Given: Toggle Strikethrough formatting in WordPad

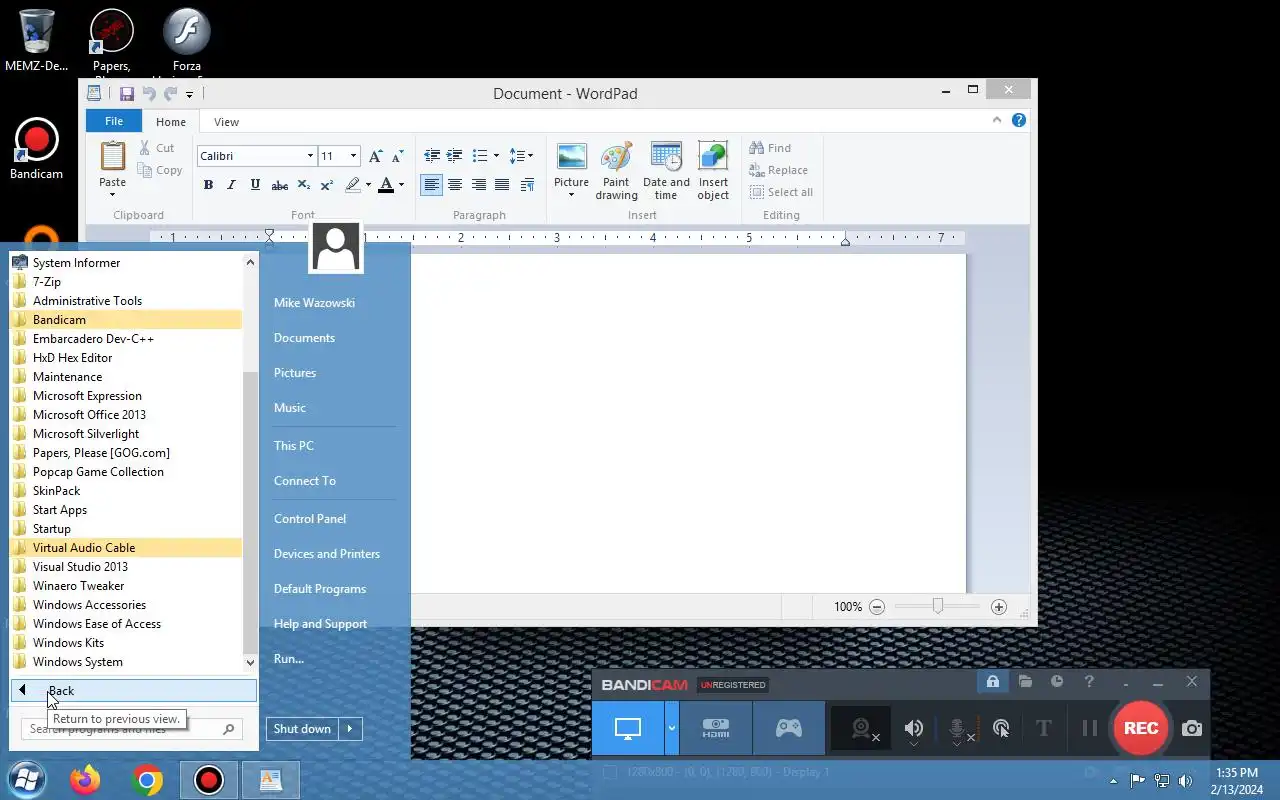Looking at the screenshot, I should (x=280, y=185).
